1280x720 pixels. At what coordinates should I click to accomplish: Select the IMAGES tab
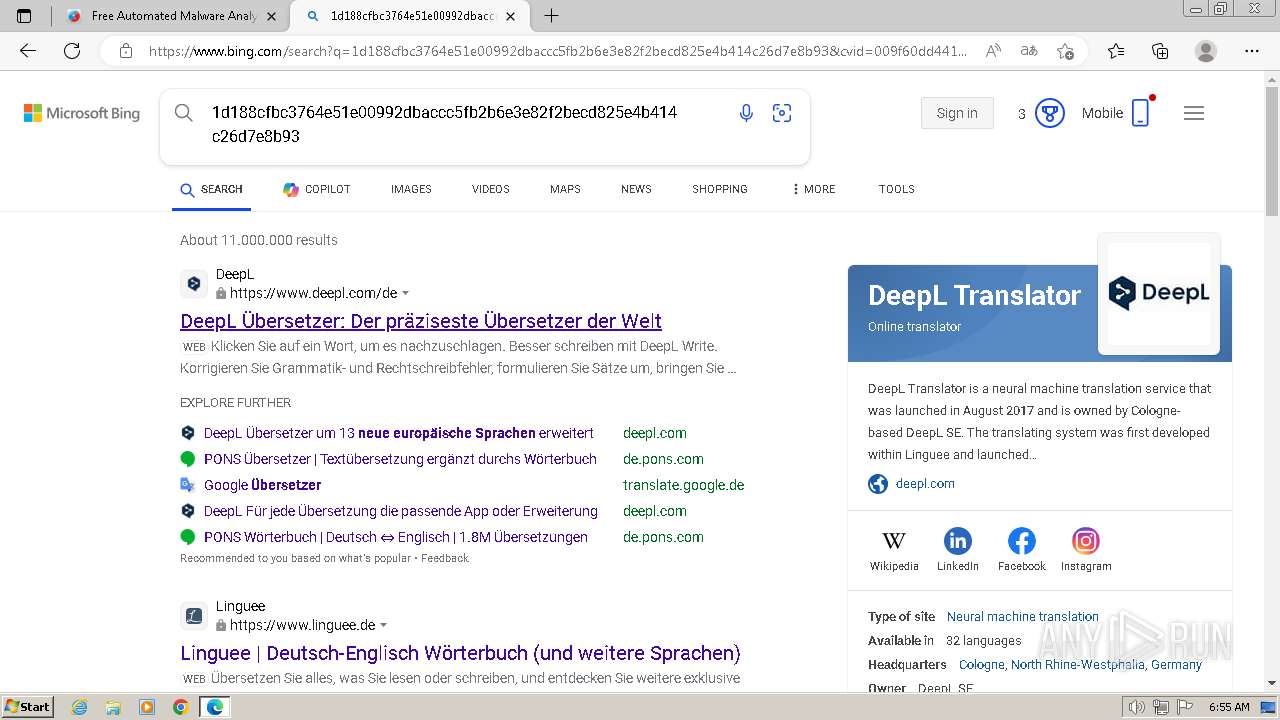click(x=411, y=189)
